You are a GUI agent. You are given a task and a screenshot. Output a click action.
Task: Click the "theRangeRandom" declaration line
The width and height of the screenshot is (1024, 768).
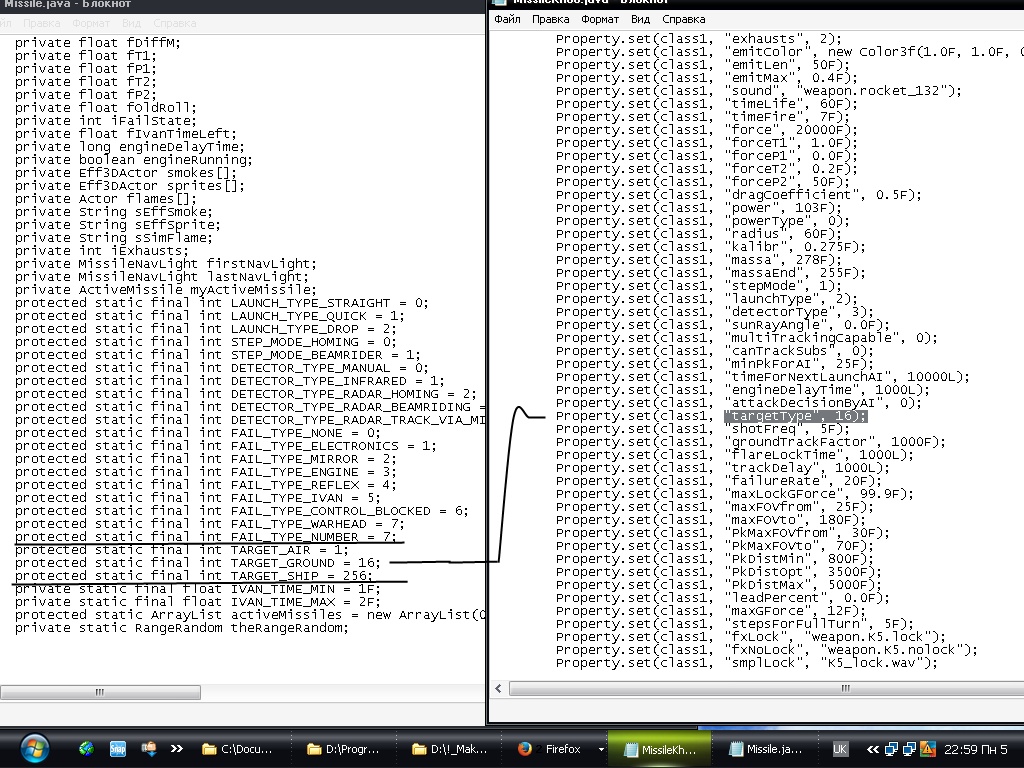[182, 628]
